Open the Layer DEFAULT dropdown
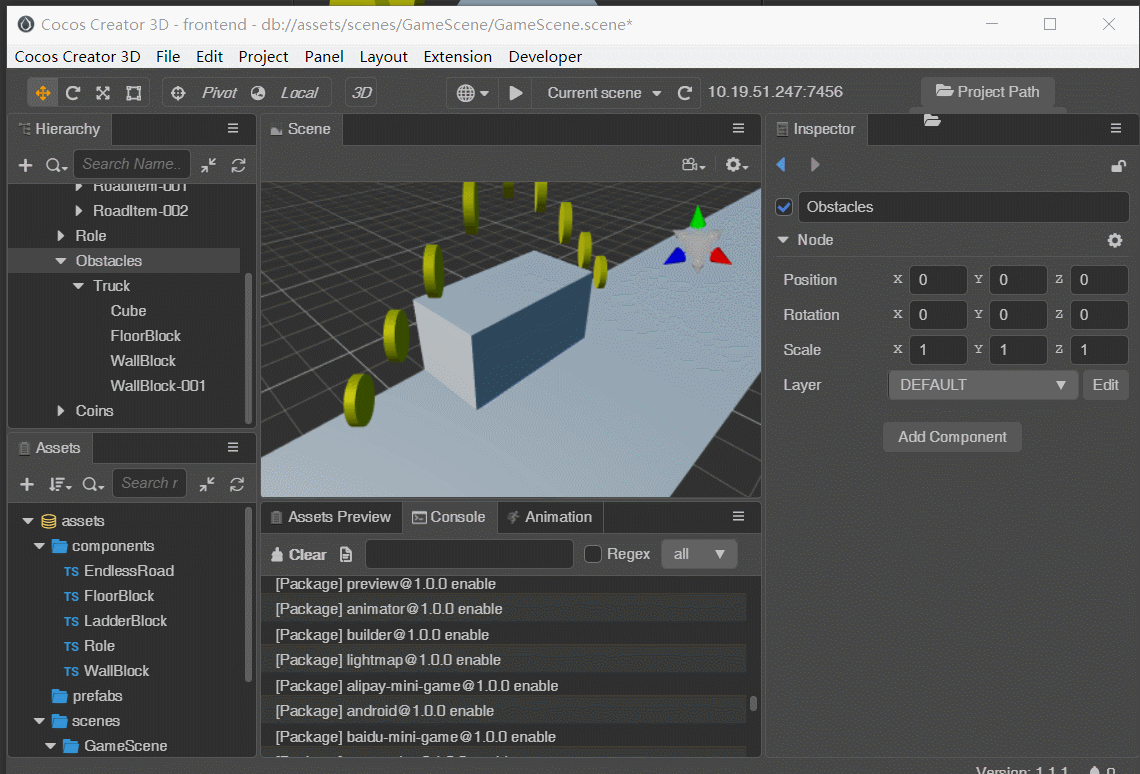 (982, 385)
